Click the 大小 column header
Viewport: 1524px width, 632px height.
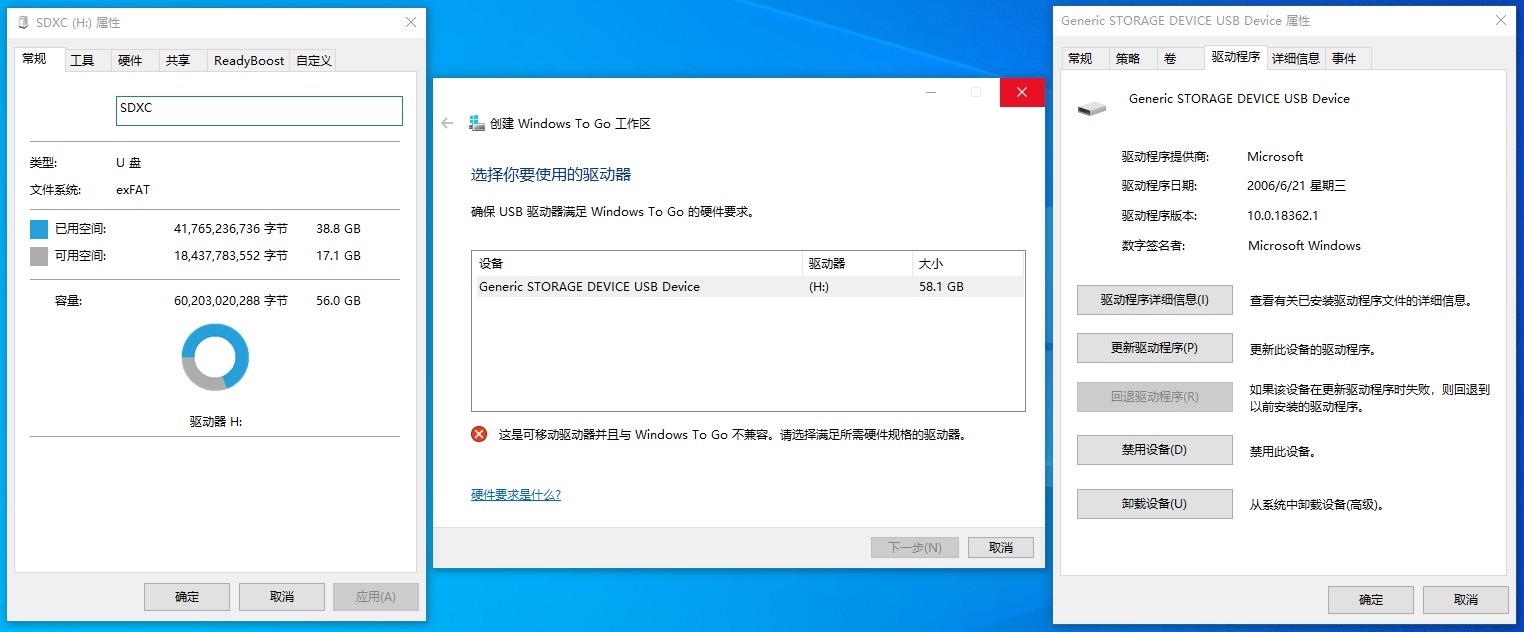(x=968, y=264)
